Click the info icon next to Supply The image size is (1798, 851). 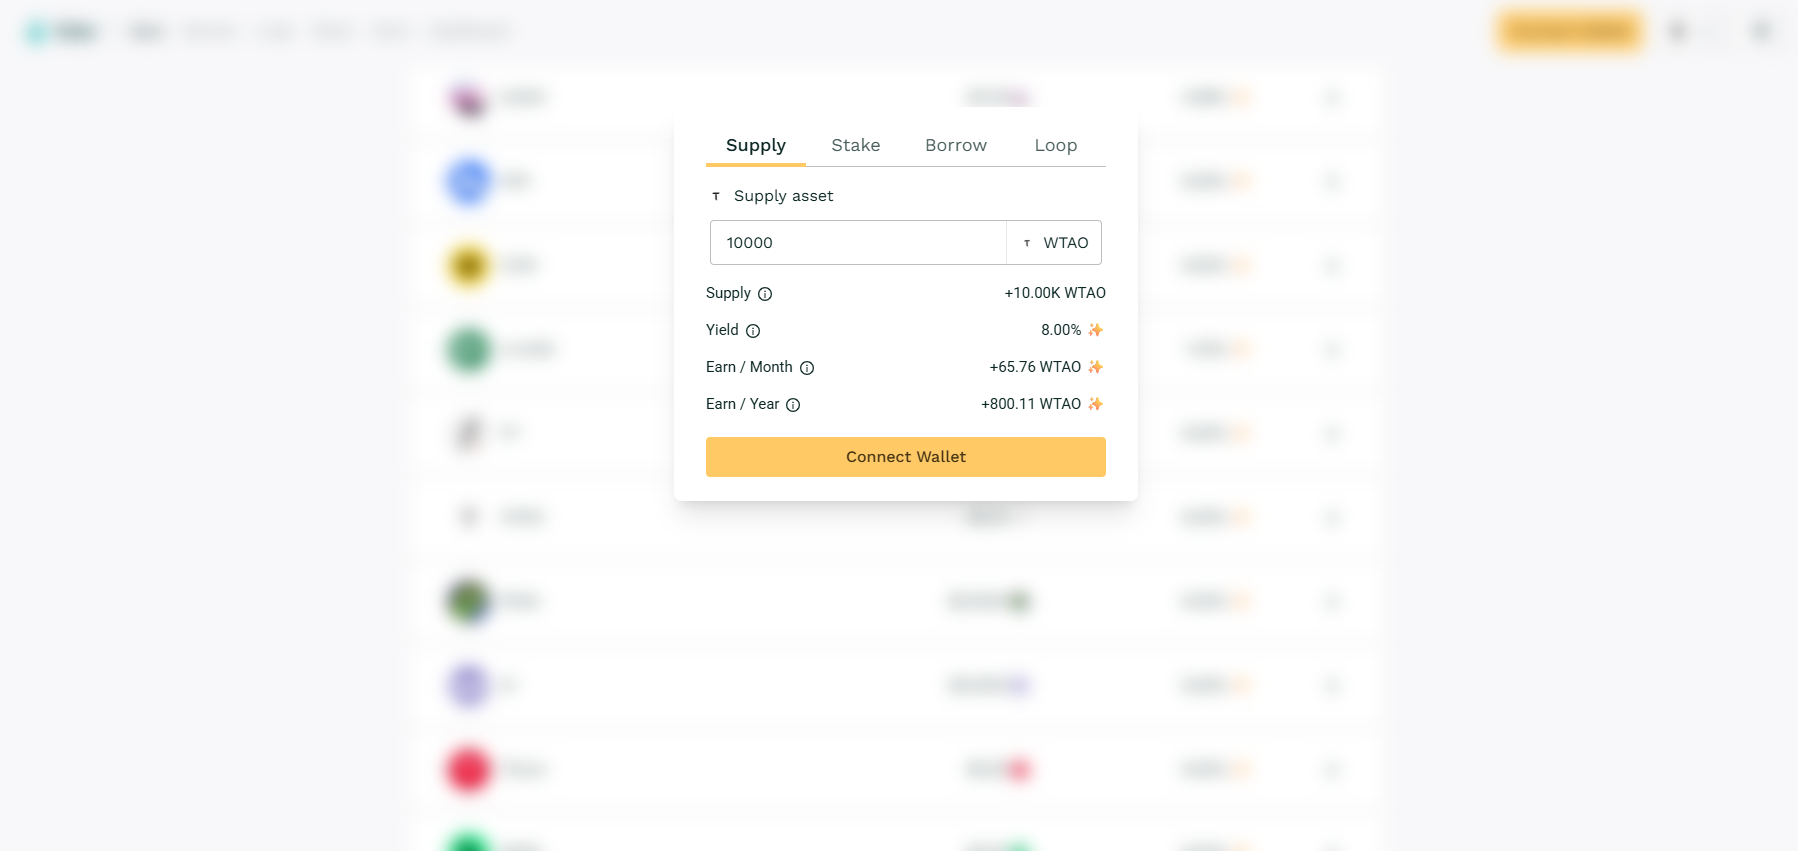click(765, 294)
